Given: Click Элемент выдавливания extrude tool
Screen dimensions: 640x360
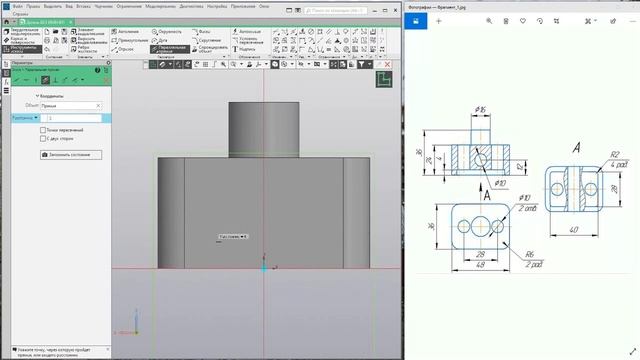Looking at the screenshot, I should point(89,32).
